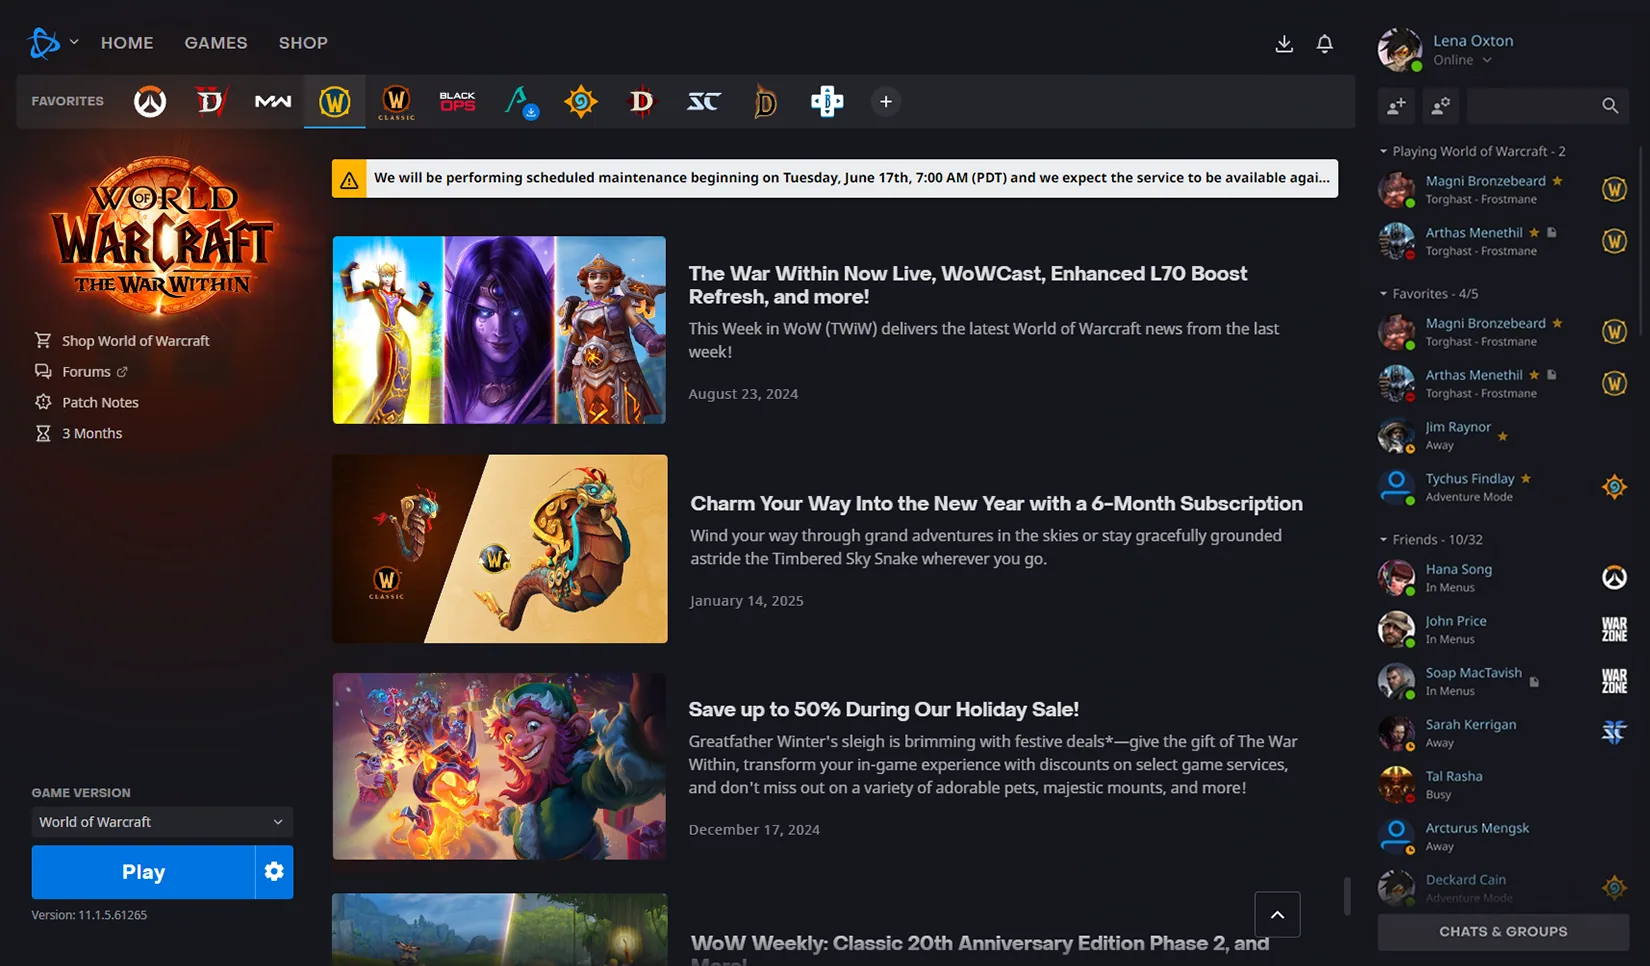Viewport: 1650px width, 966px height.
Task: Open the Diablo III favorites icon
Action: [642, 102]
